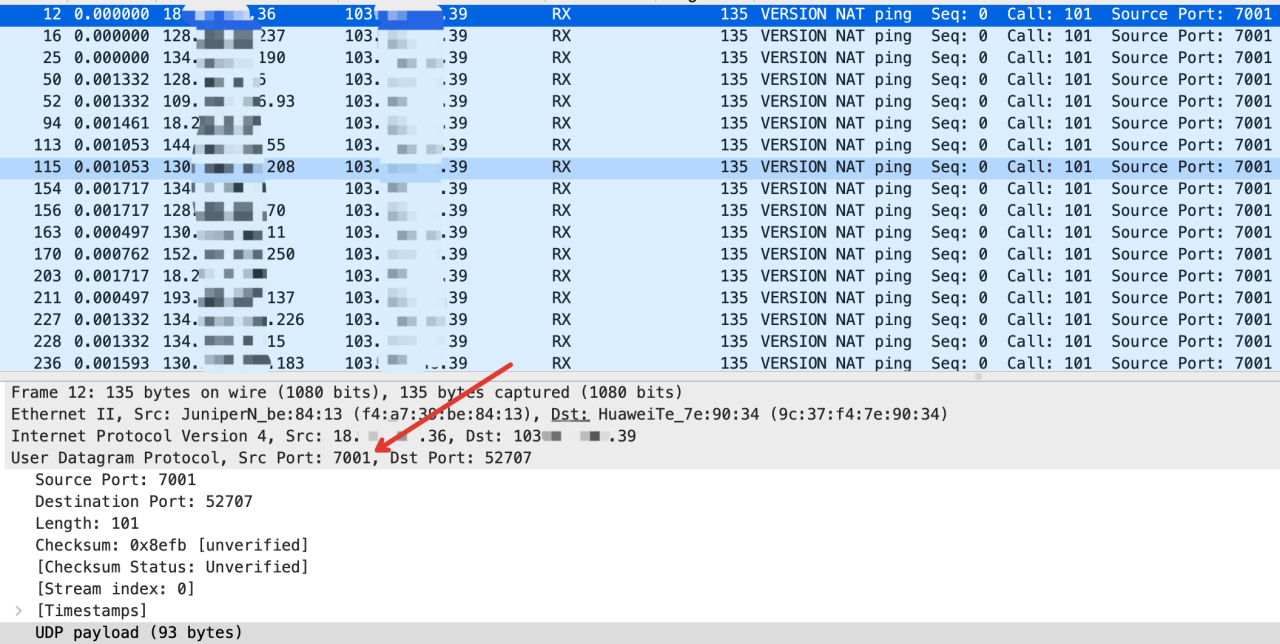This screenshot has width=1280, height=644.
Task: Select the Destination Port: 52707 field
Action: point(143,502)
